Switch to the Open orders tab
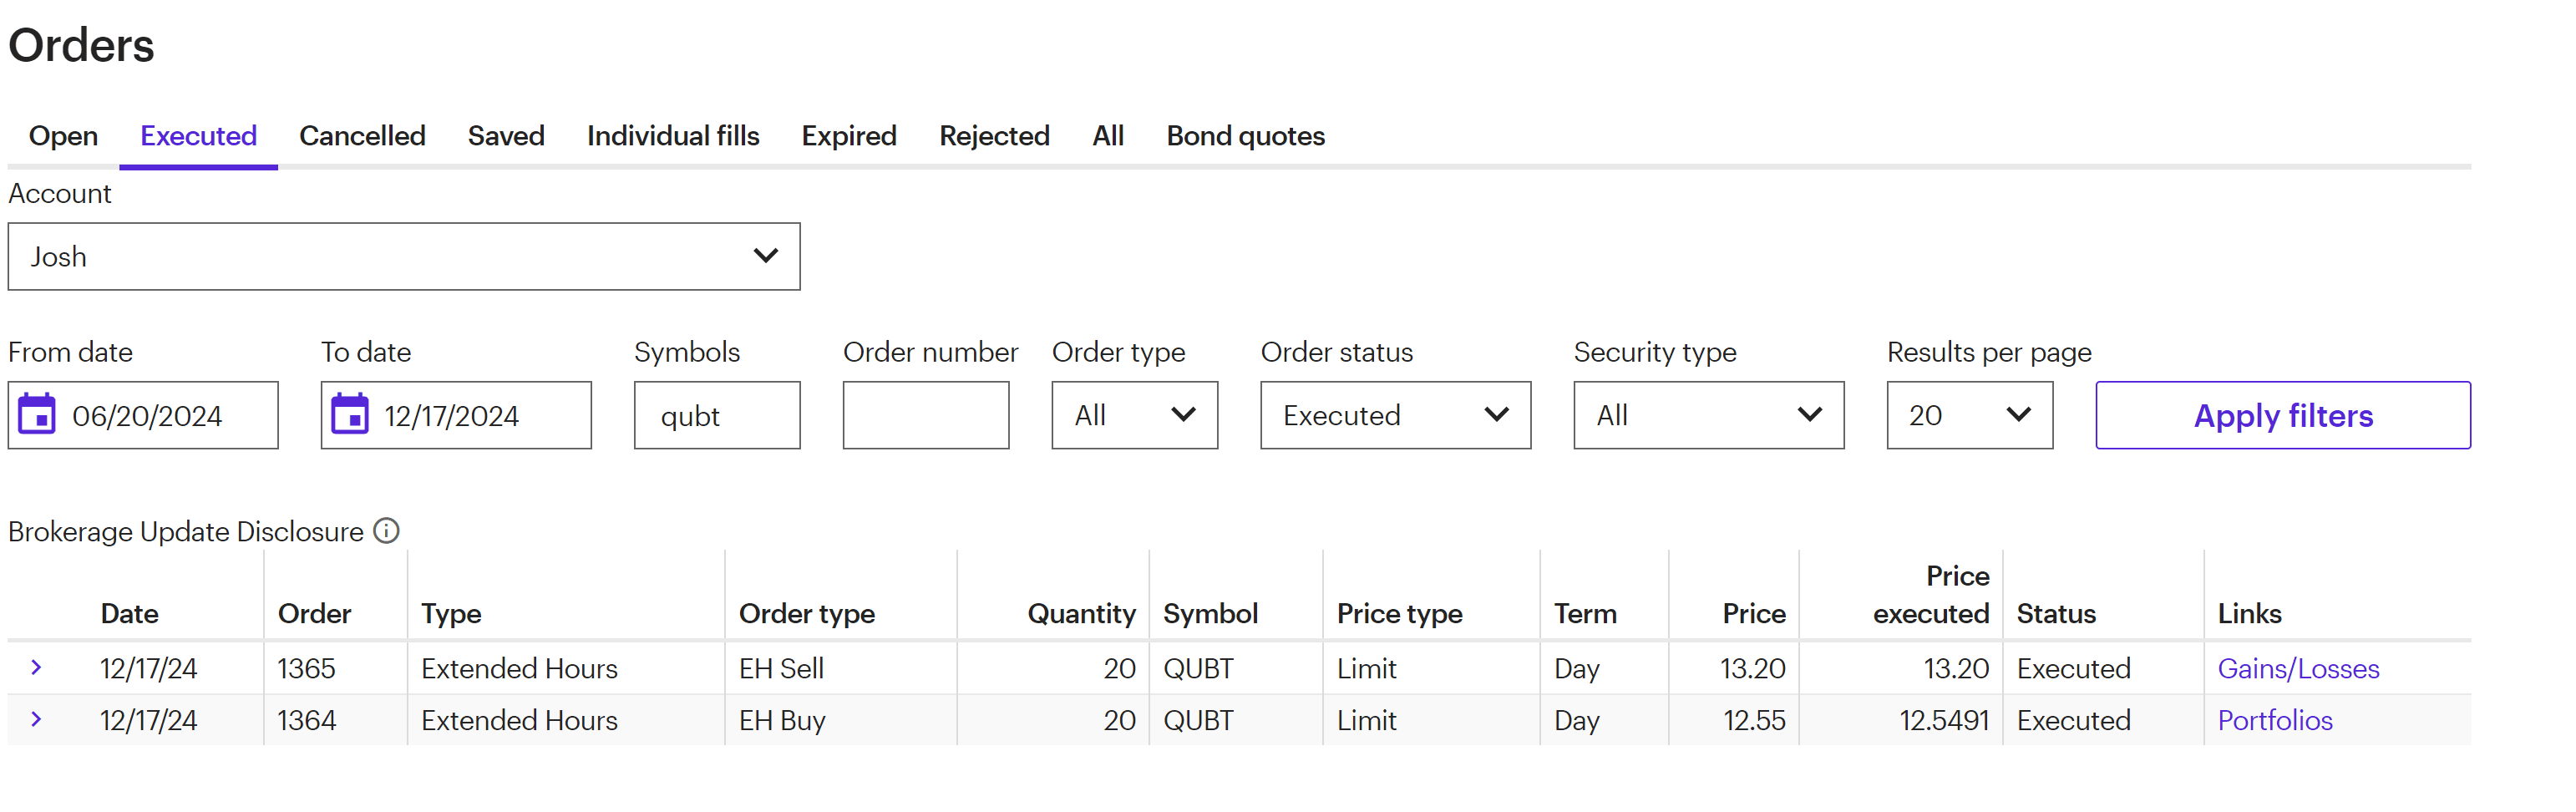 [63, 136]
